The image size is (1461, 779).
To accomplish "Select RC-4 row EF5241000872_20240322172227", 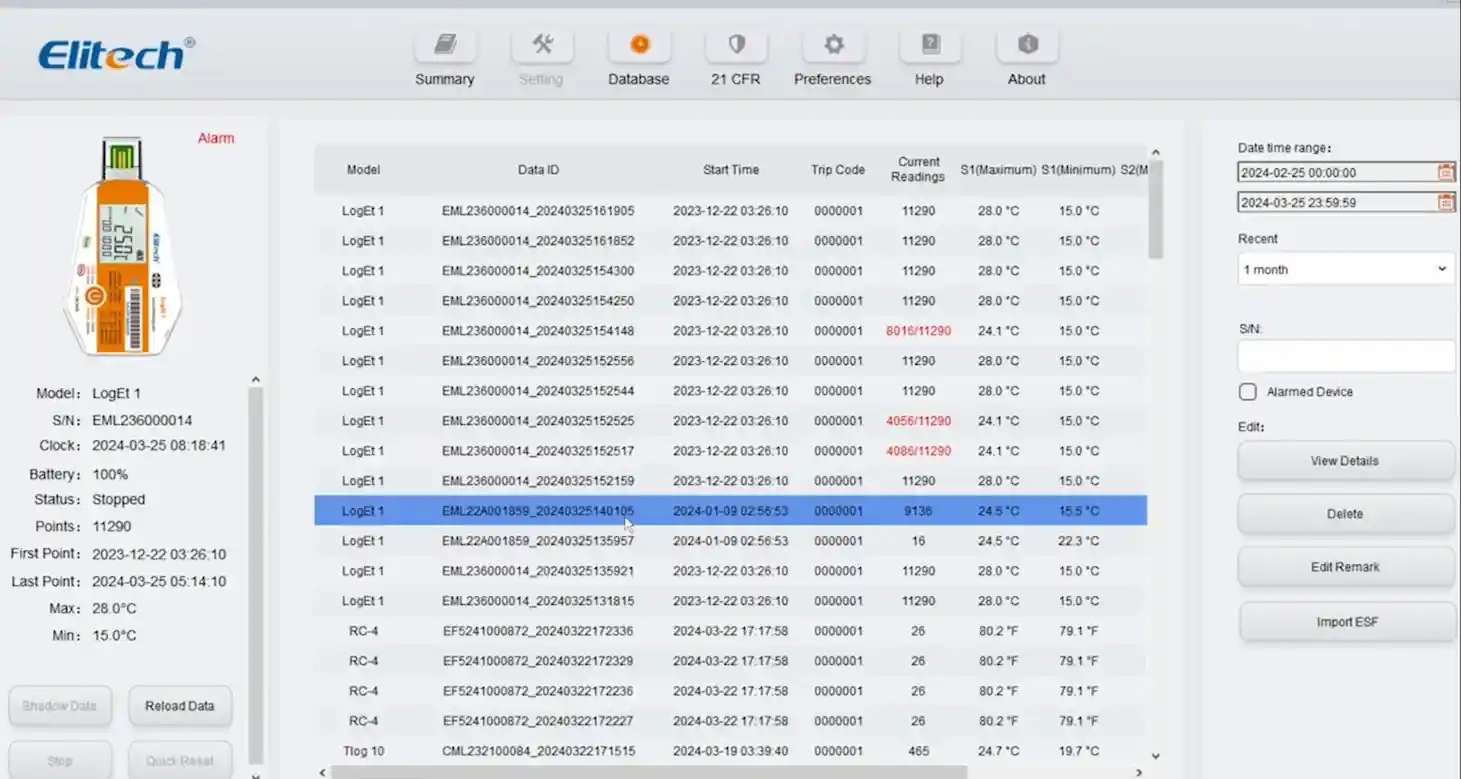I will tap(731, 721).
